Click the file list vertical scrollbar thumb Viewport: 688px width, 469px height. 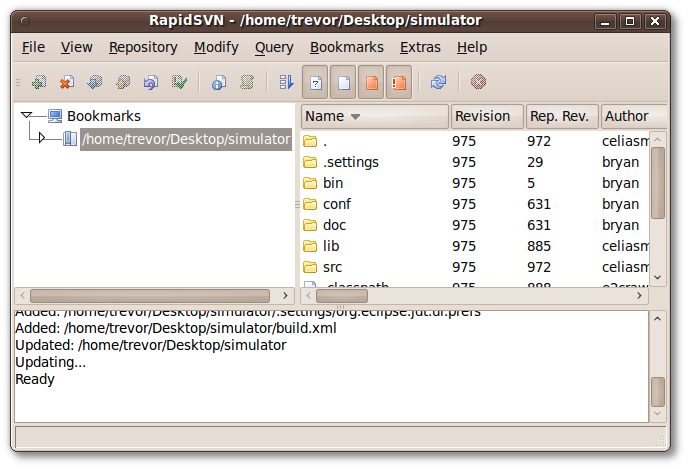[x=658, y=183]
